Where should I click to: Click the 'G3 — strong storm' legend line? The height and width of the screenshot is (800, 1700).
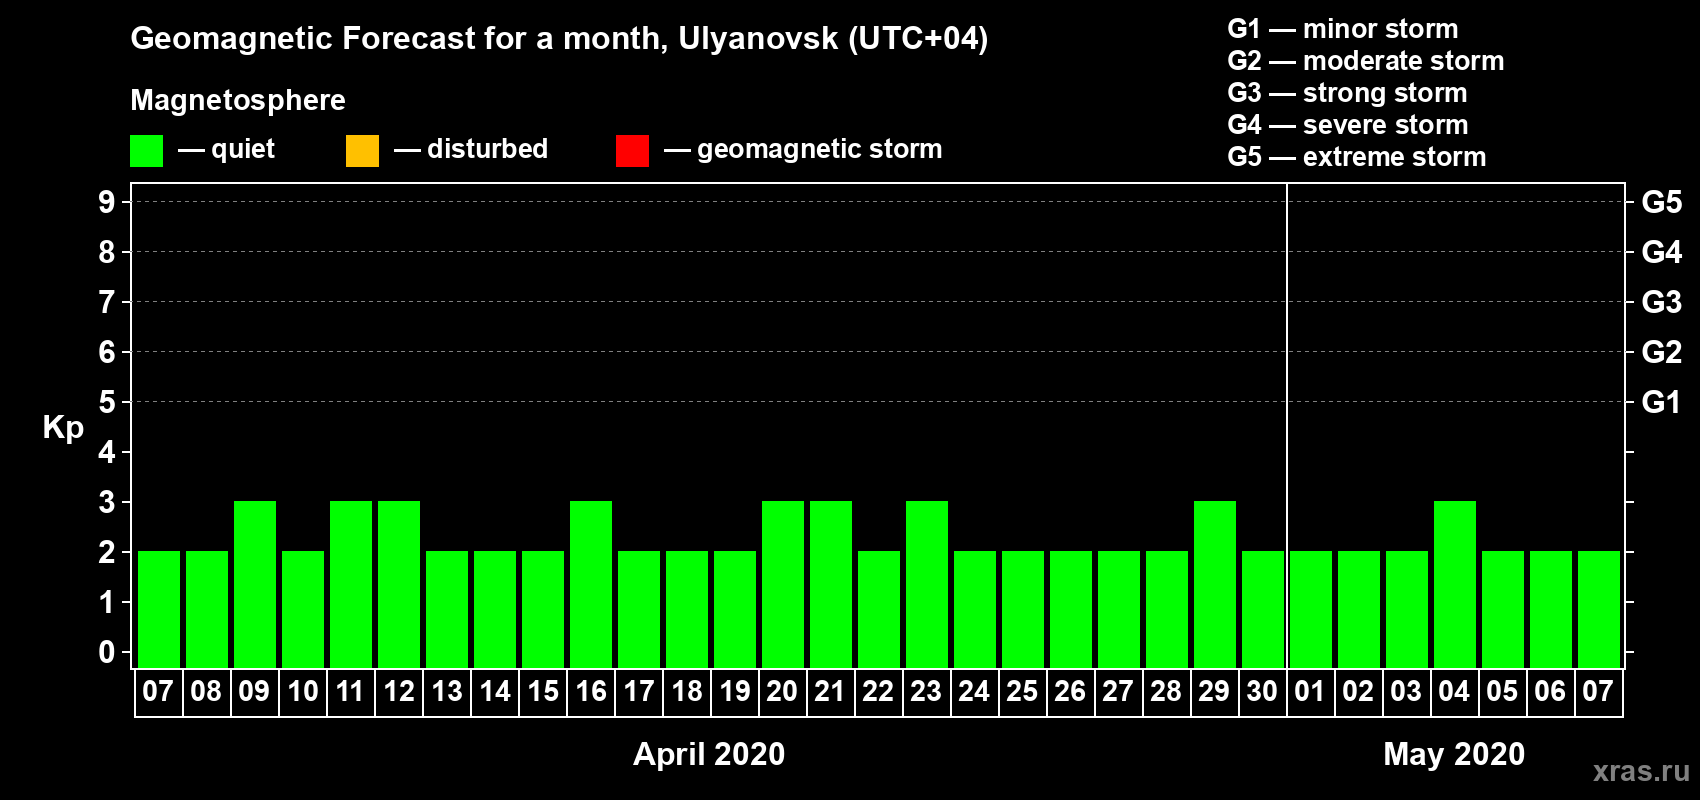1347,93
